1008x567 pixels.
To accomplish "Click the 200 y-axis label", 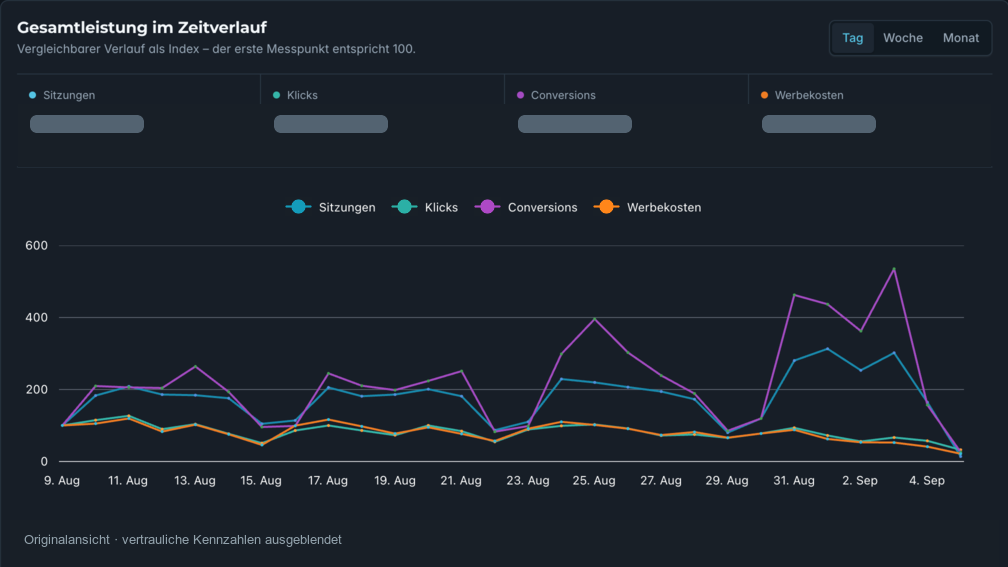I will [x=36, y=390].
